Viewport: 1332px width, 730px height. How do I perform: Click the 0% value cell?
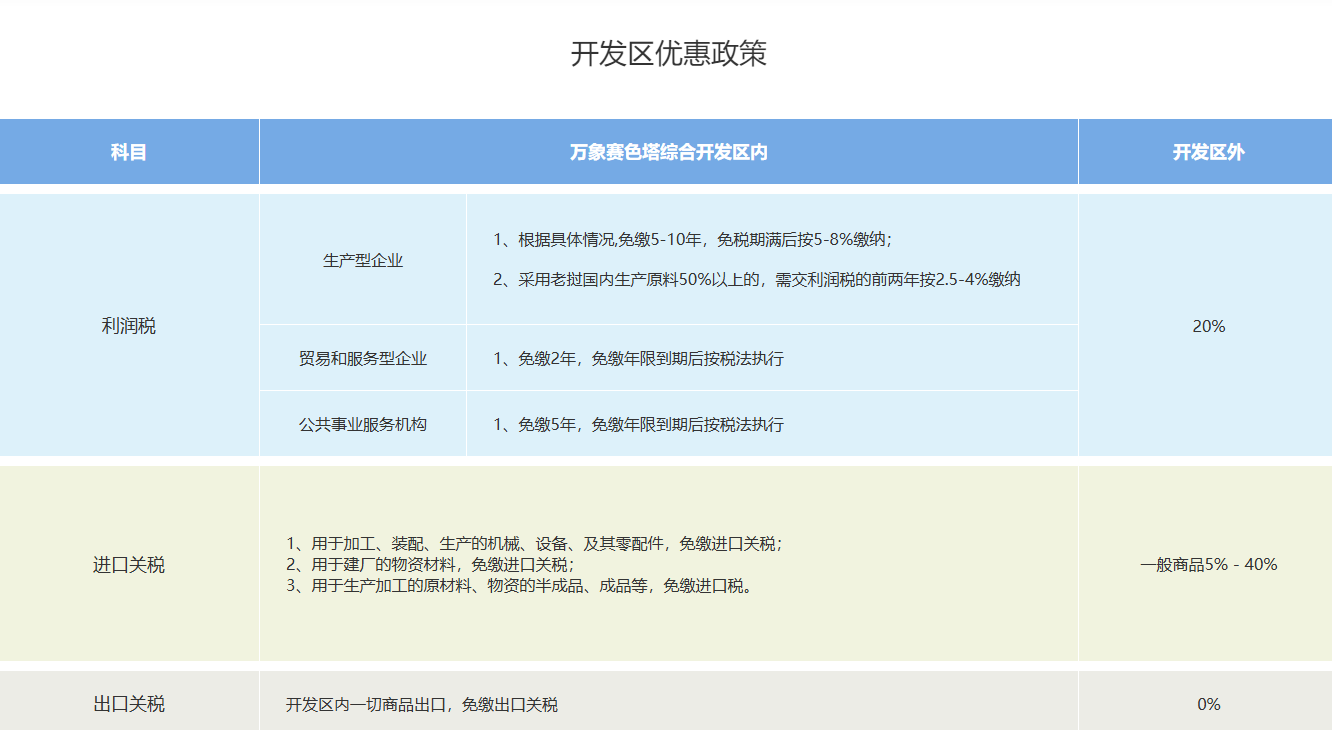click(x=1205, y=703)
